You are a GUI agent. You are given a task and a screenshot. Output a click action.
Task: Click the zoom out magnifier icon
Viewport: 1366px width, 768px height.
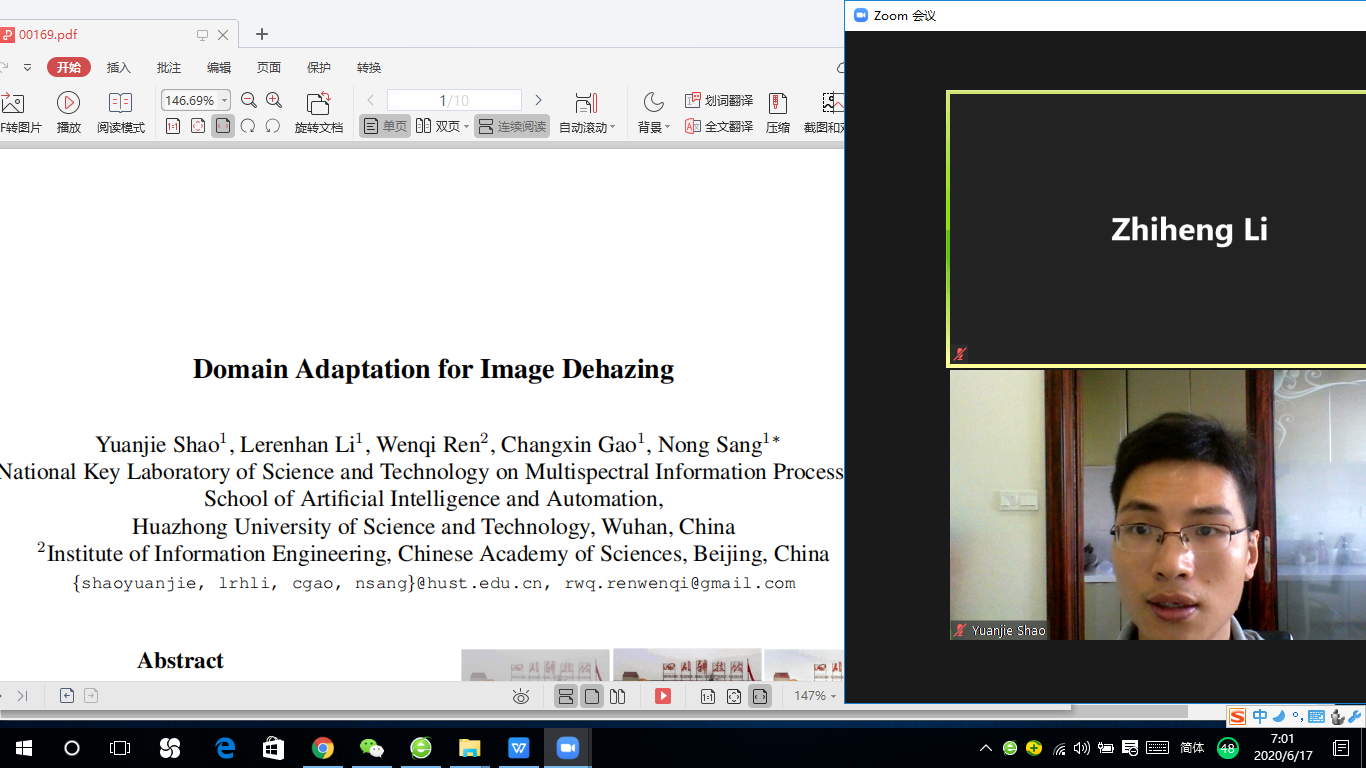(x=249, y=100)
